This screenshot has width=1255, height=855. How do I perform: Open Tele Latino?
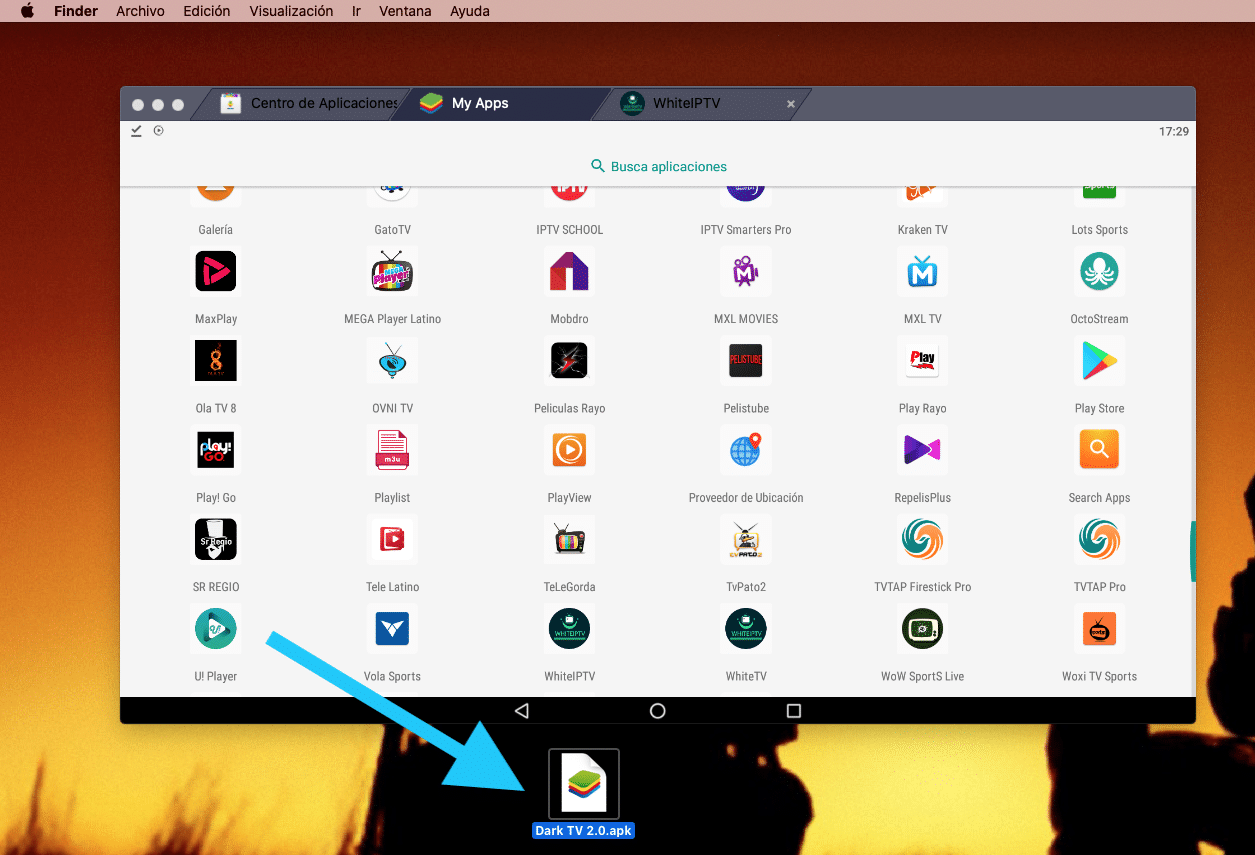392,539
